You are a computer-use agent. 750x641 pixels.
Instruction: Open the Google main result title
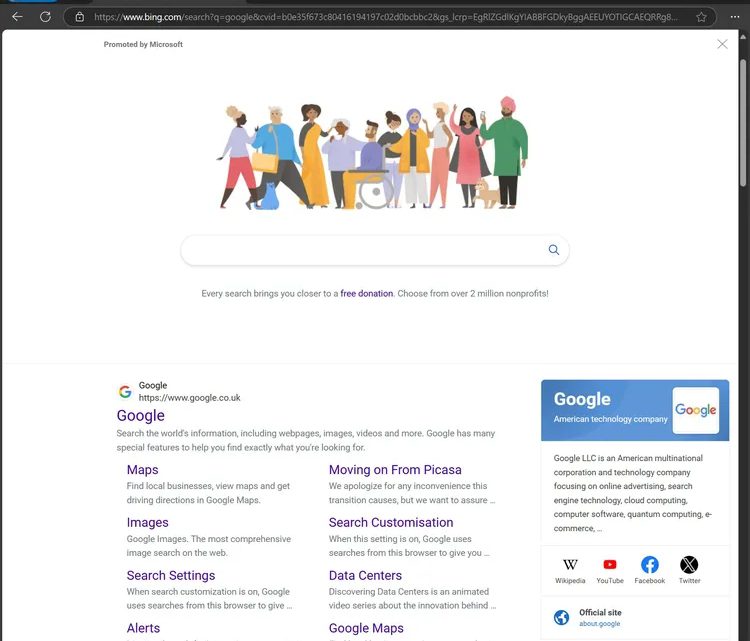coord(141,415)
